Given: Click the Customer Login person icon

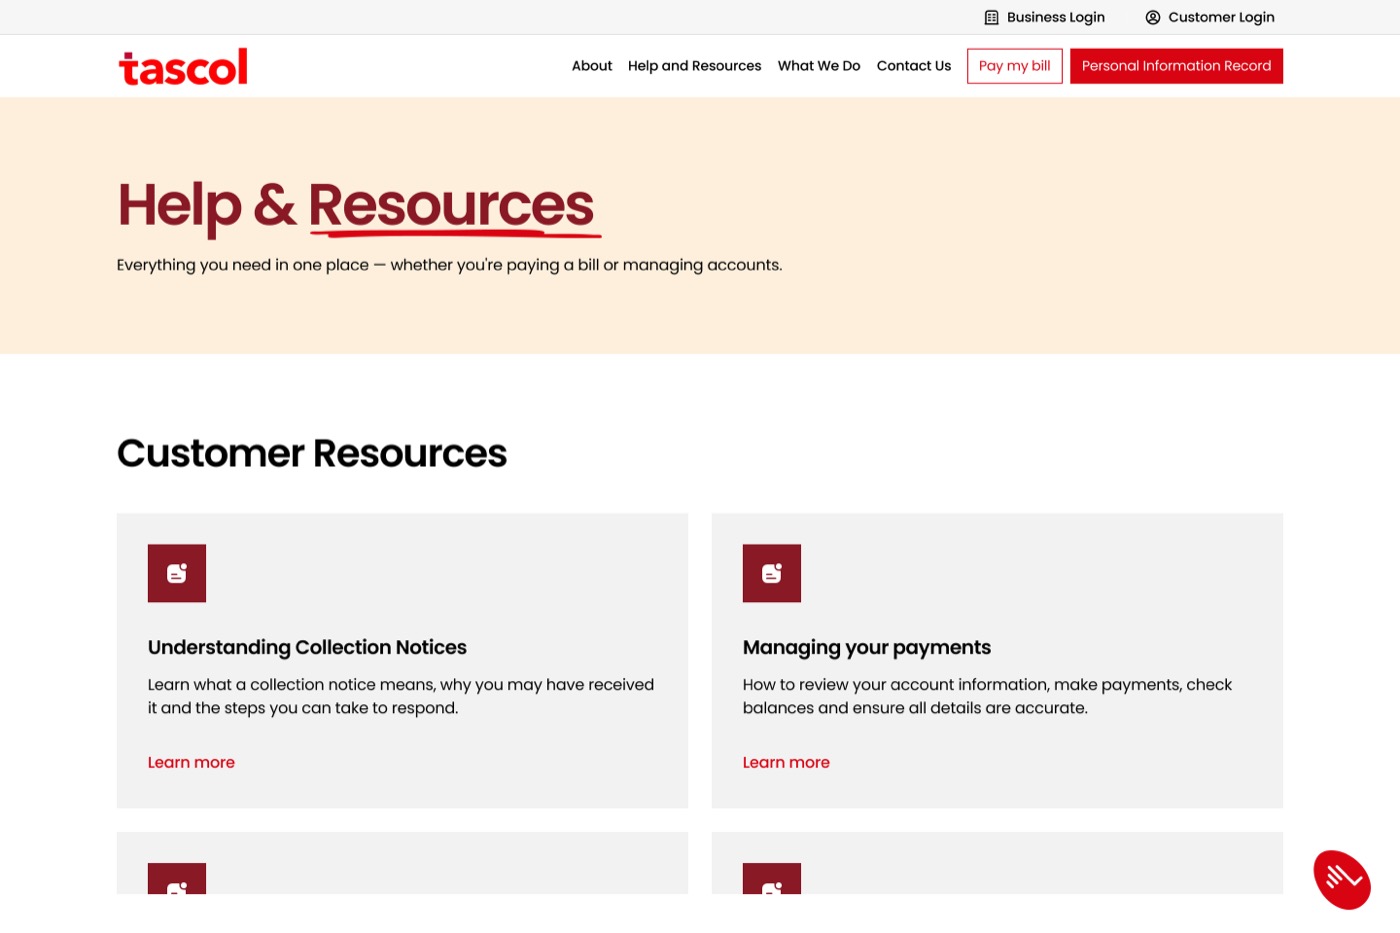Looking at the screenshot, I should [1152, 17].
